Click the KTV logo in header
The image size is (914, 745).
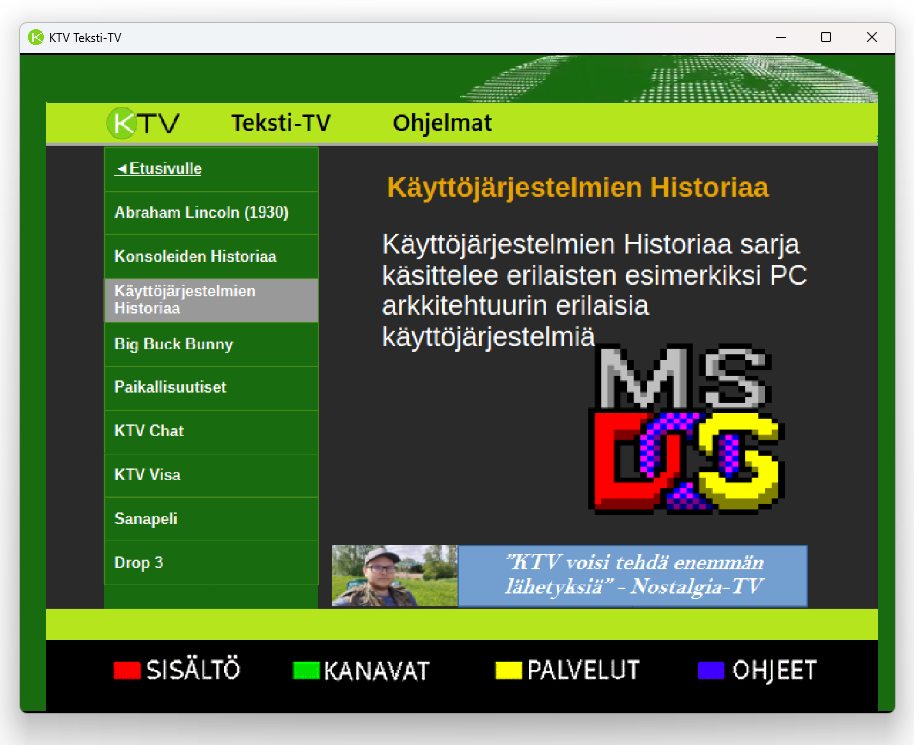tap(144, 123)
